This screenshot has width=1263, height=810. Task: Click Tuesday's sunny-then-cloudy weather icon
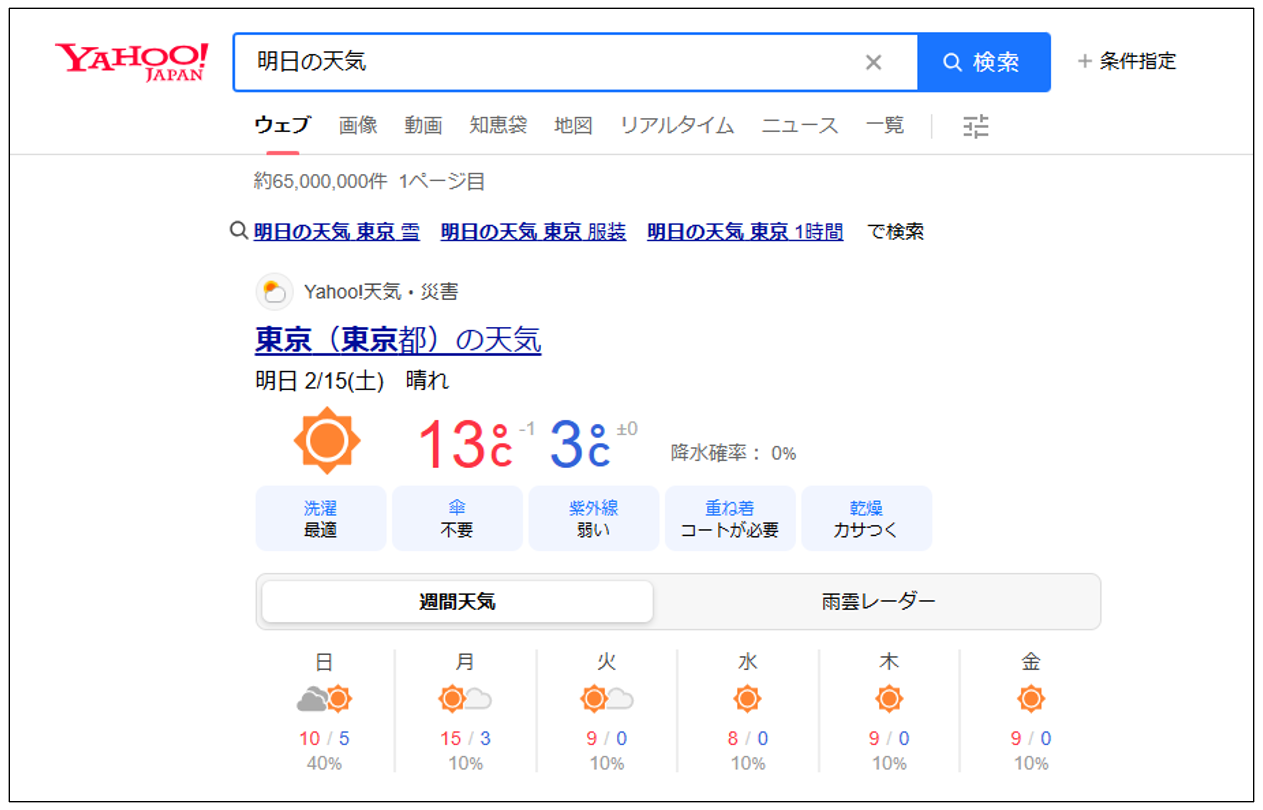click(607, 699)
